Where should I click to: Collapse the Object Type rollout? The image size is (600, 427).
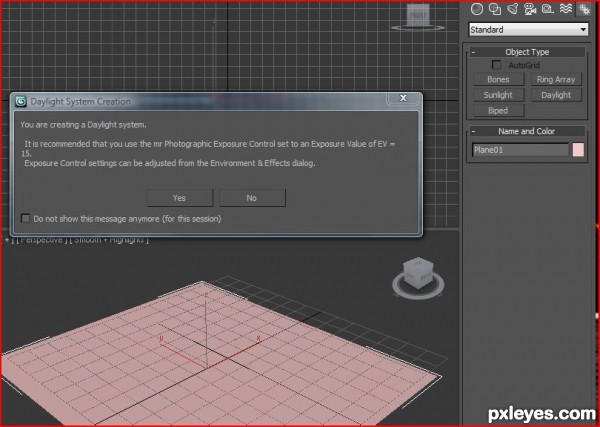point(473,52)
